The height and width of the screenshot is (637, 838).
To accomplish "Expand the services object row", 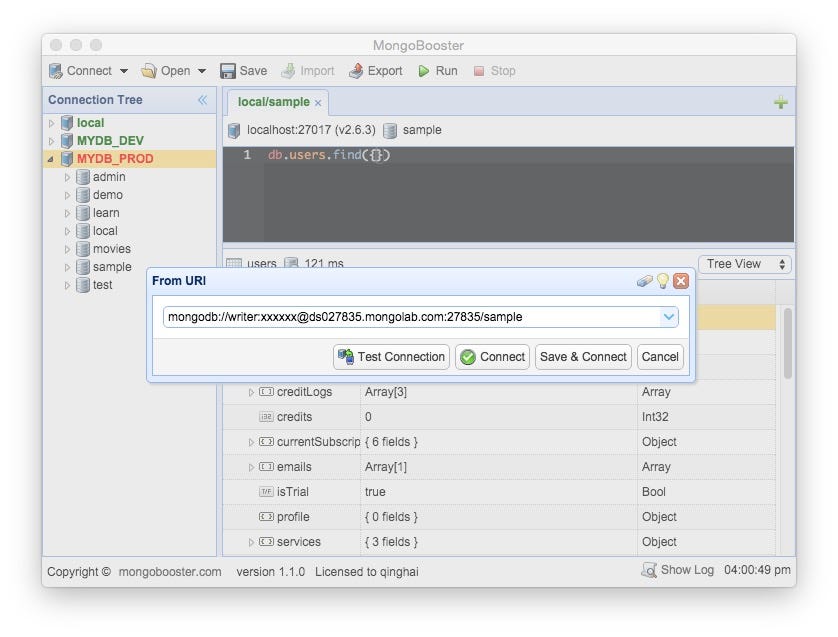I will [x=251, y=542].
